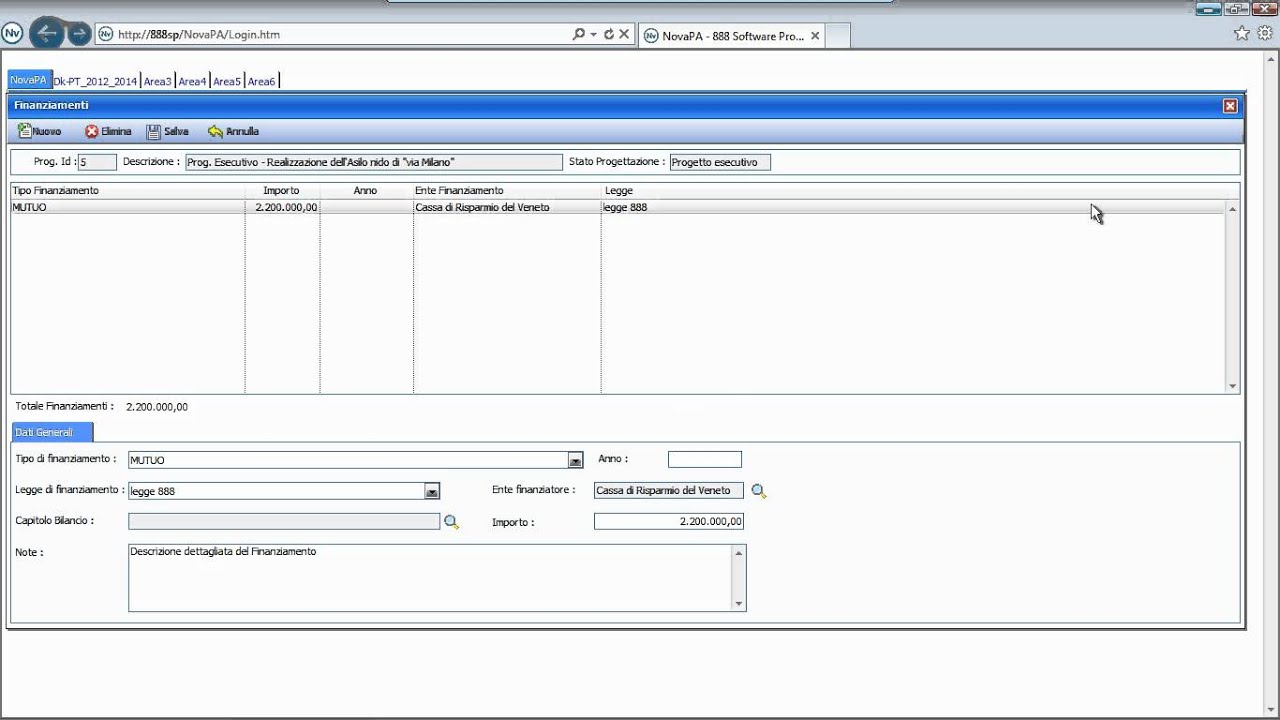Open the Area3 tab
This screenshot has width=1280, height=720.
click(x=157, y=81)
